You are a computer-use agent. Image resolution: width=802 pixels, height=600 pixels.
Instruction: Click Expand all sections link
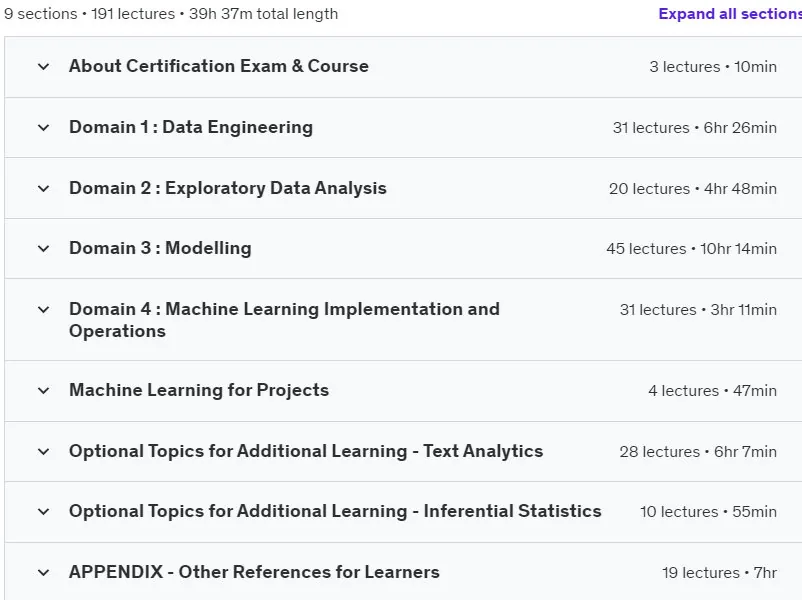coord(730,14)
